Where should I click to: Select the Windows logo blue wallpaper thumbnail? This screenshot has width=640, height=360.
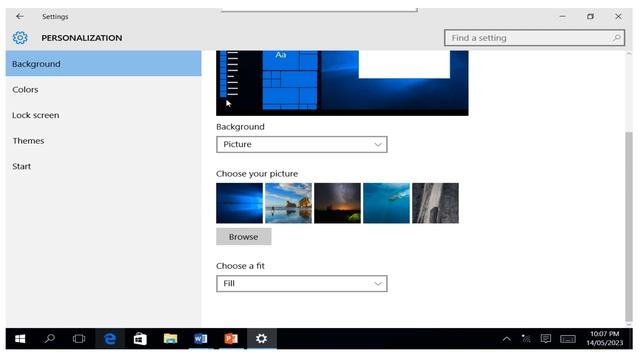point(240,203)
